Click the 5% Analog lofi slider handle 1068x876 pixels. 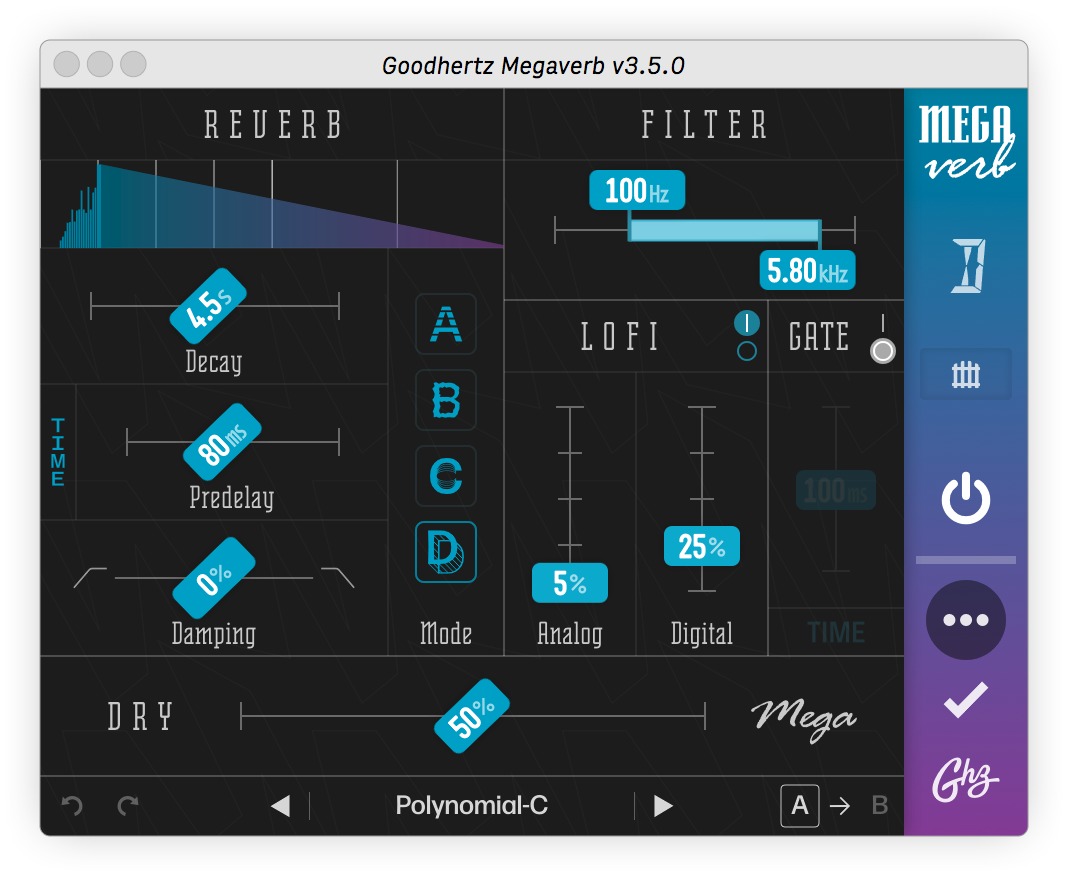(569, 583)
